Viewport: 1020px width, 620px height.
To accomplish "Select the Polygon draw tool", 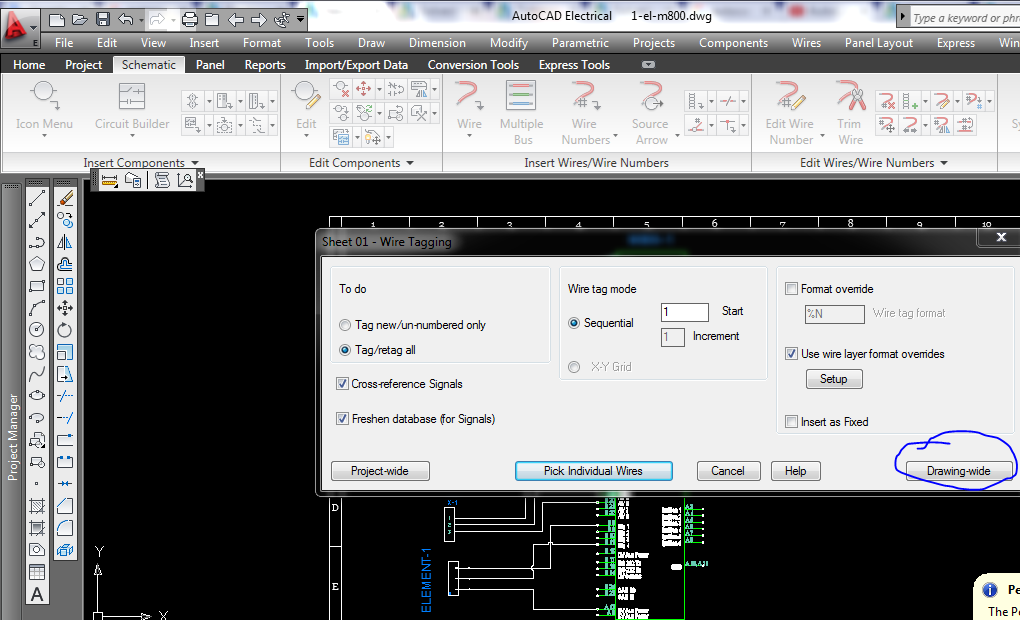I will (x=37, y=263).
